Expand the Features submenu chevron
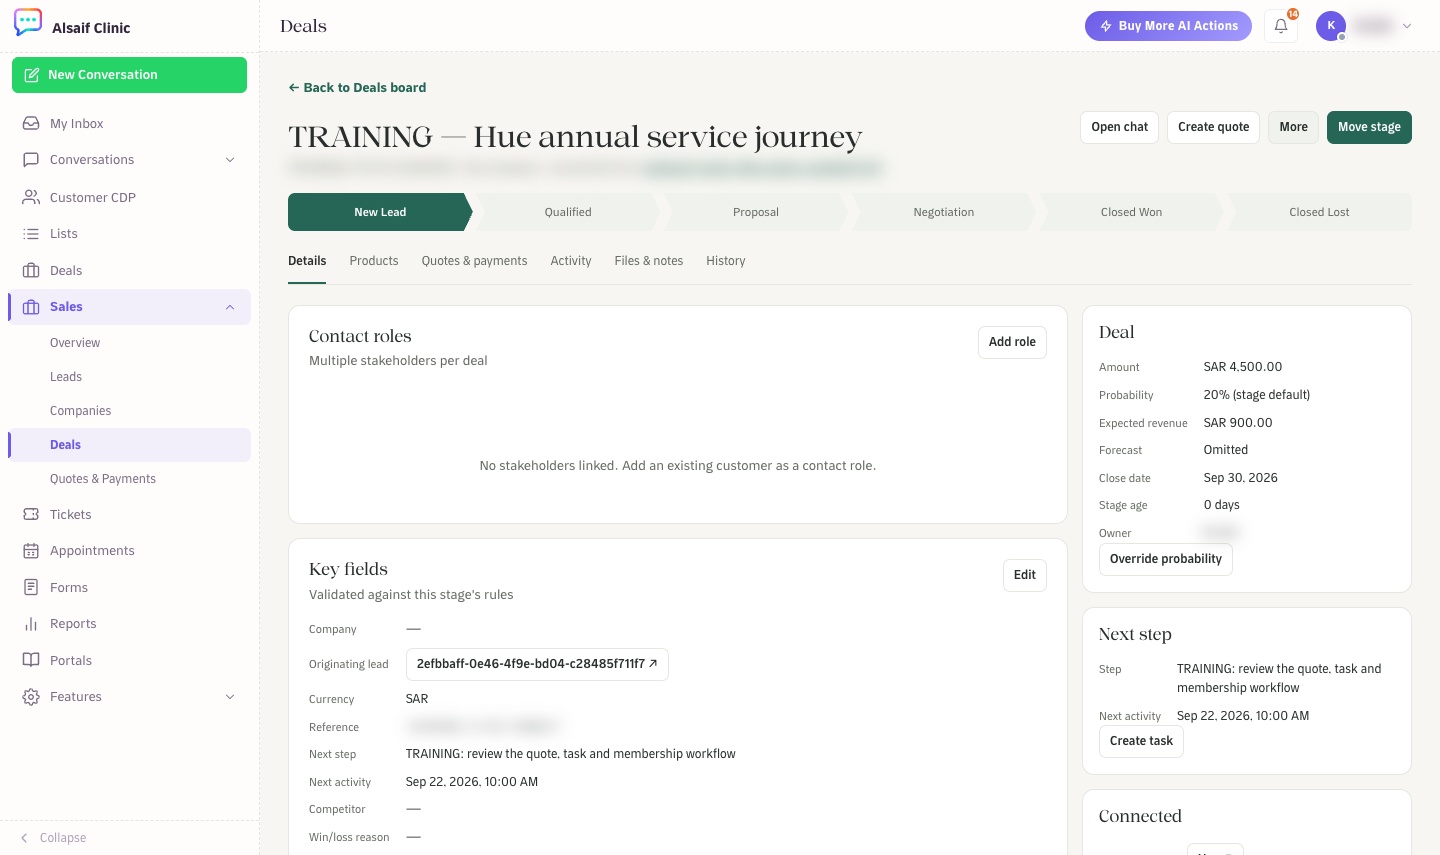The width and height of the screenshot is (1440, 855). (230, 697)
